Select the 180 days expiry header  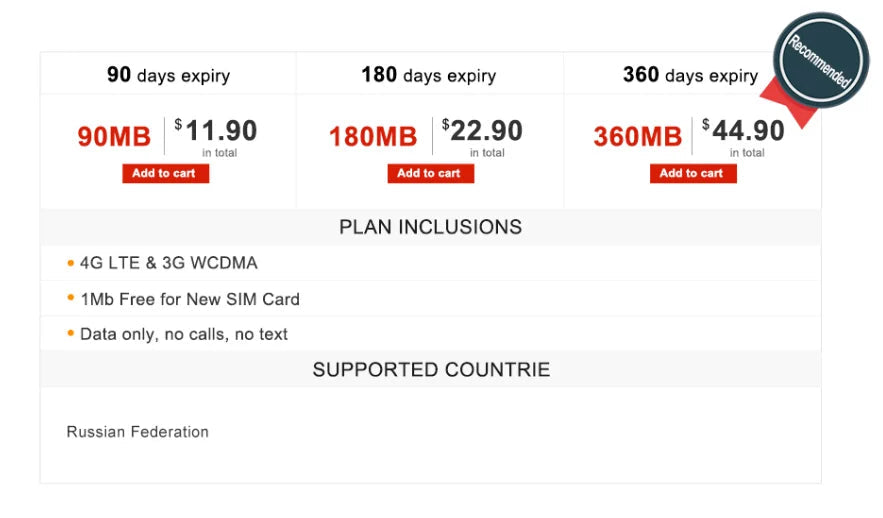click(x=428, y=75)
